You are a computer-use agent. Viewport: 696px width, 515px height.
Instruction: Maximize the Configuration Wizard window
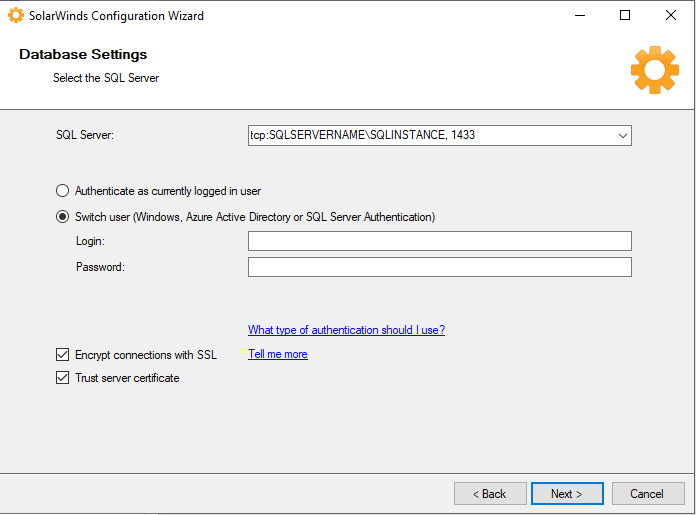625,16
